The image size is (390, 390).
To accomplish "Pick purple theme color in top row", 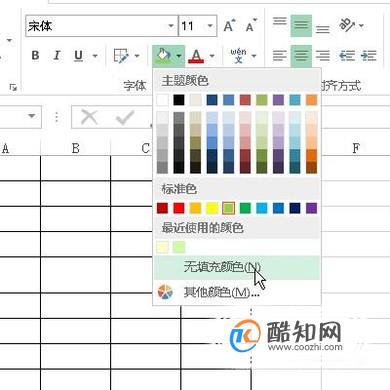I will tap(278, 100).
